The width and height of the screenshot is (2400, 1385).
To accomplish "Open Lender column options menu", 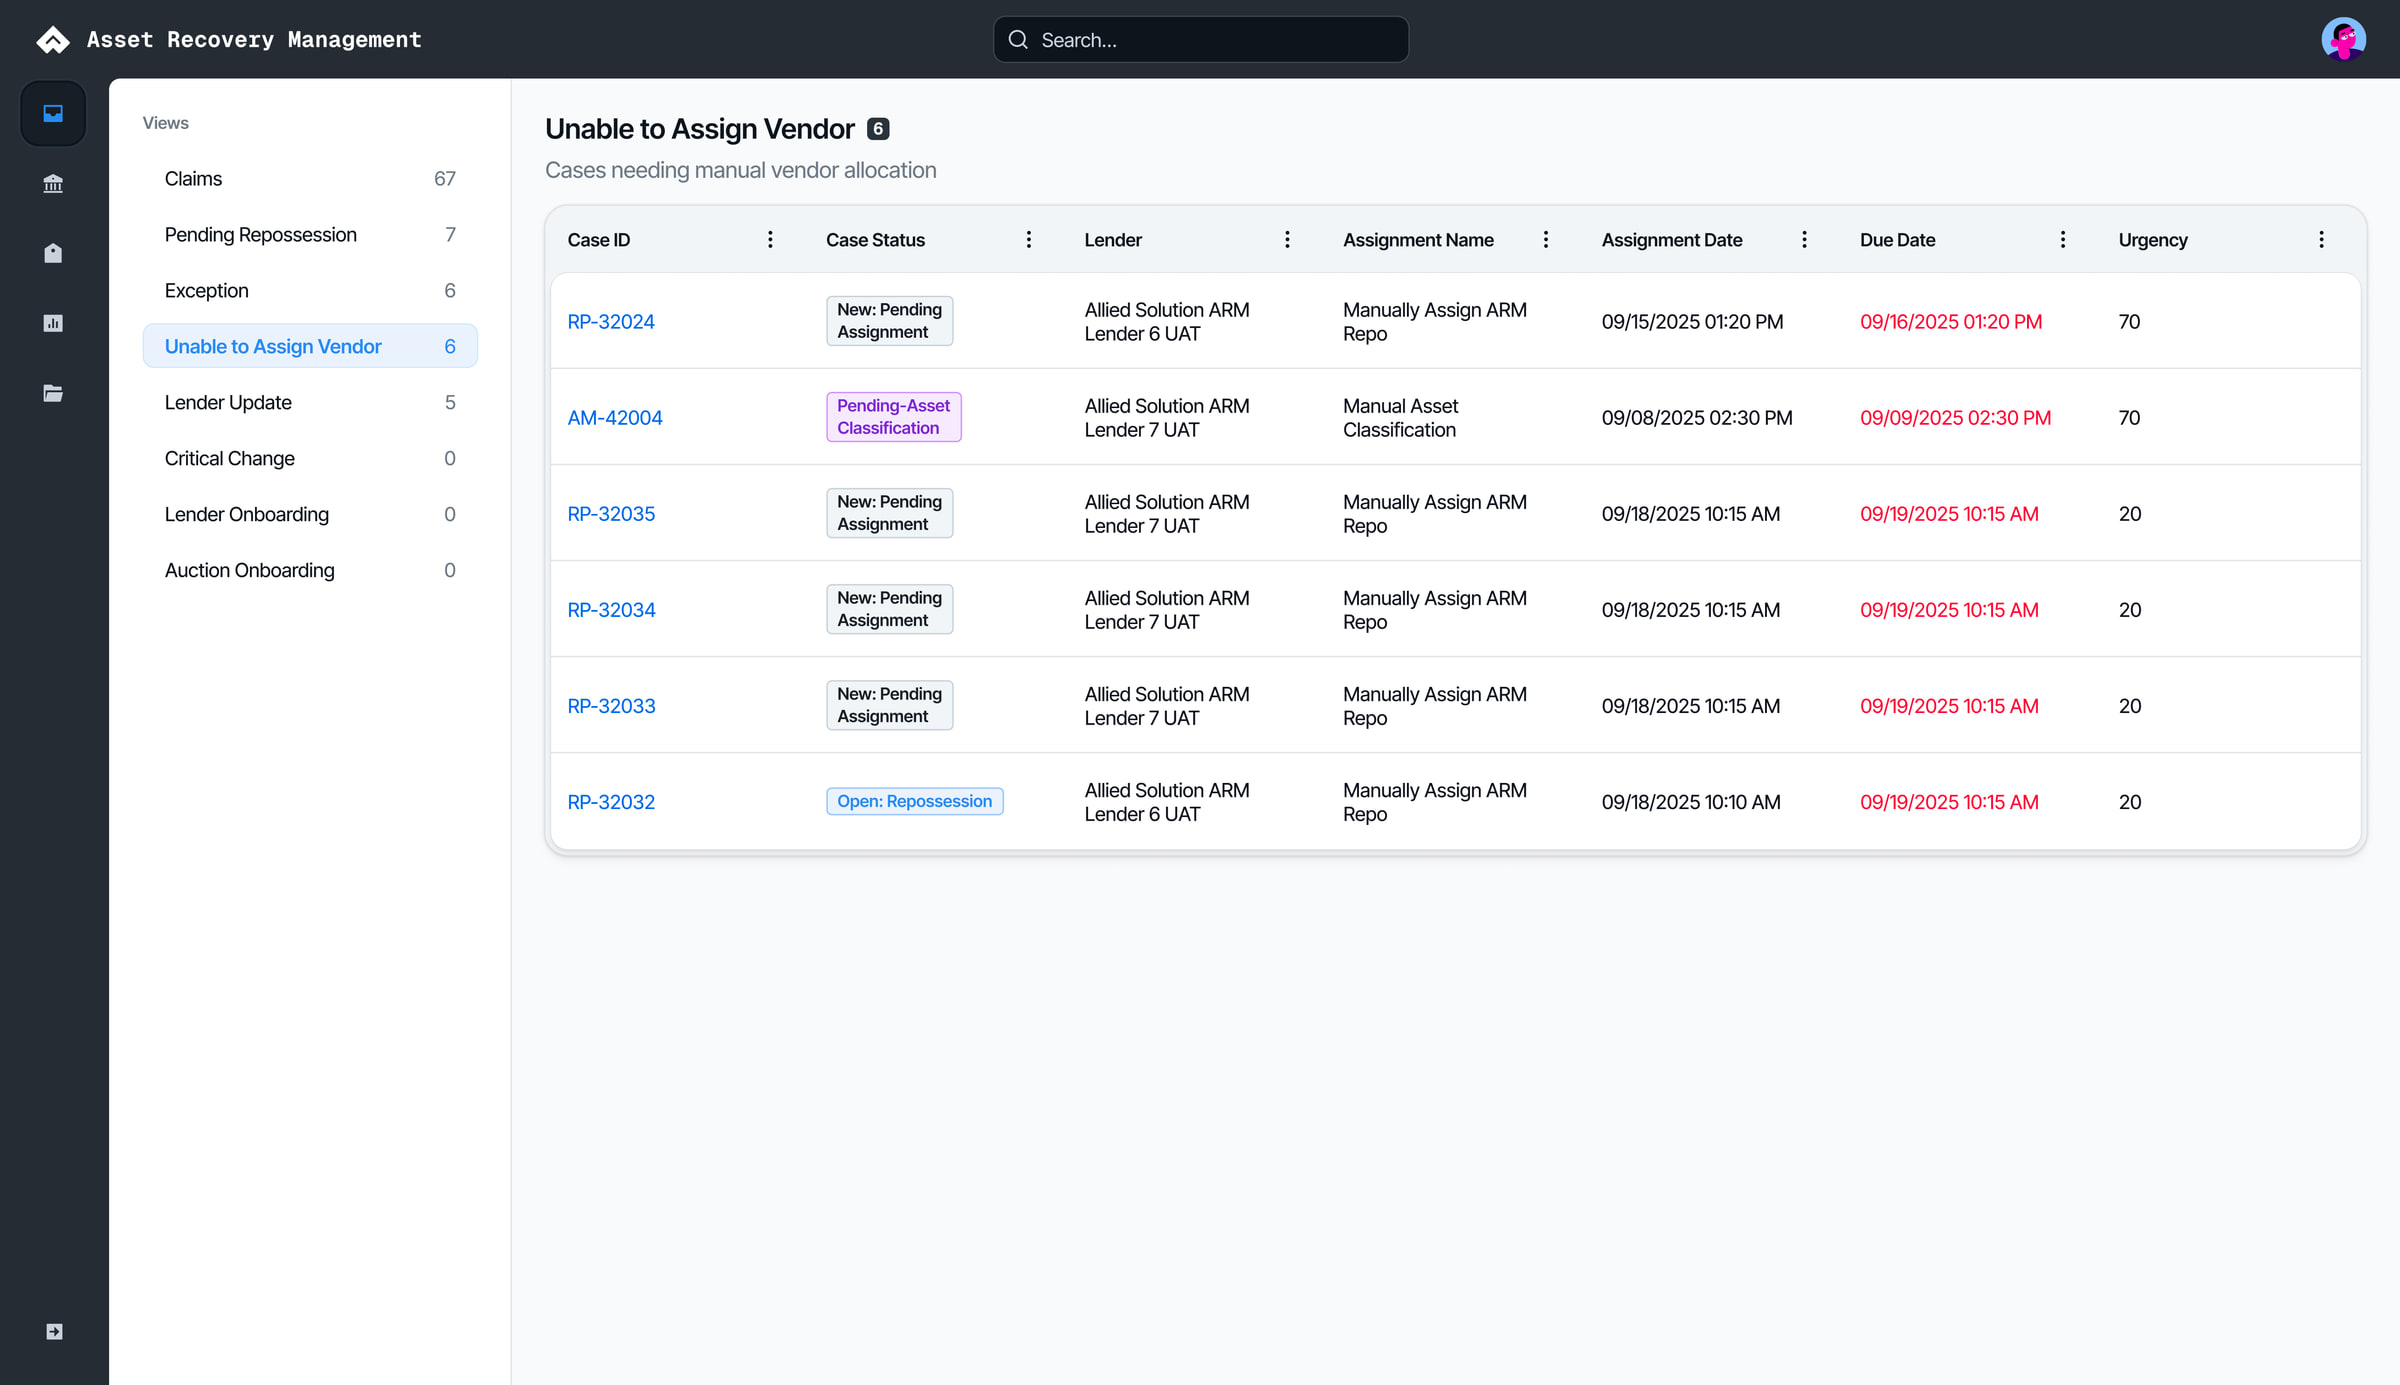I will click(x=1287, y=239).
